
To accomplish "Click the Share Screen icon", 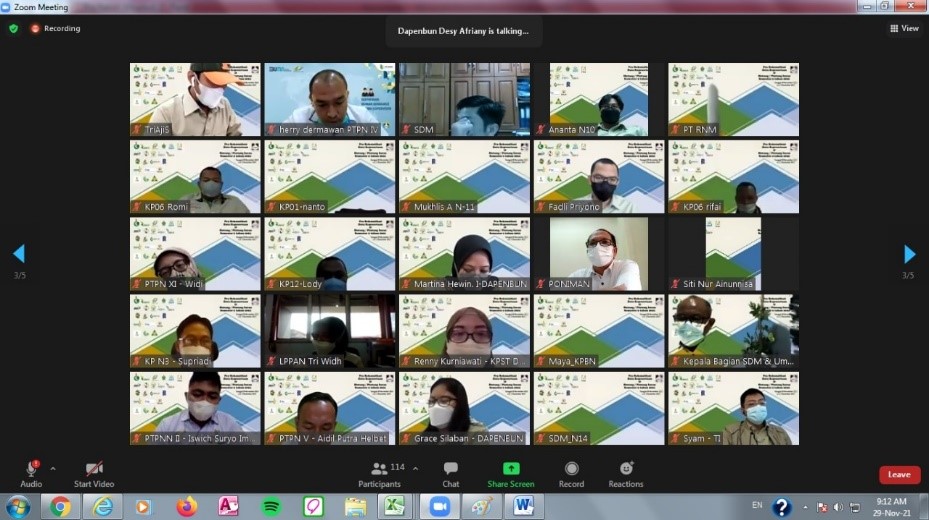I will (x=511, y=469).
